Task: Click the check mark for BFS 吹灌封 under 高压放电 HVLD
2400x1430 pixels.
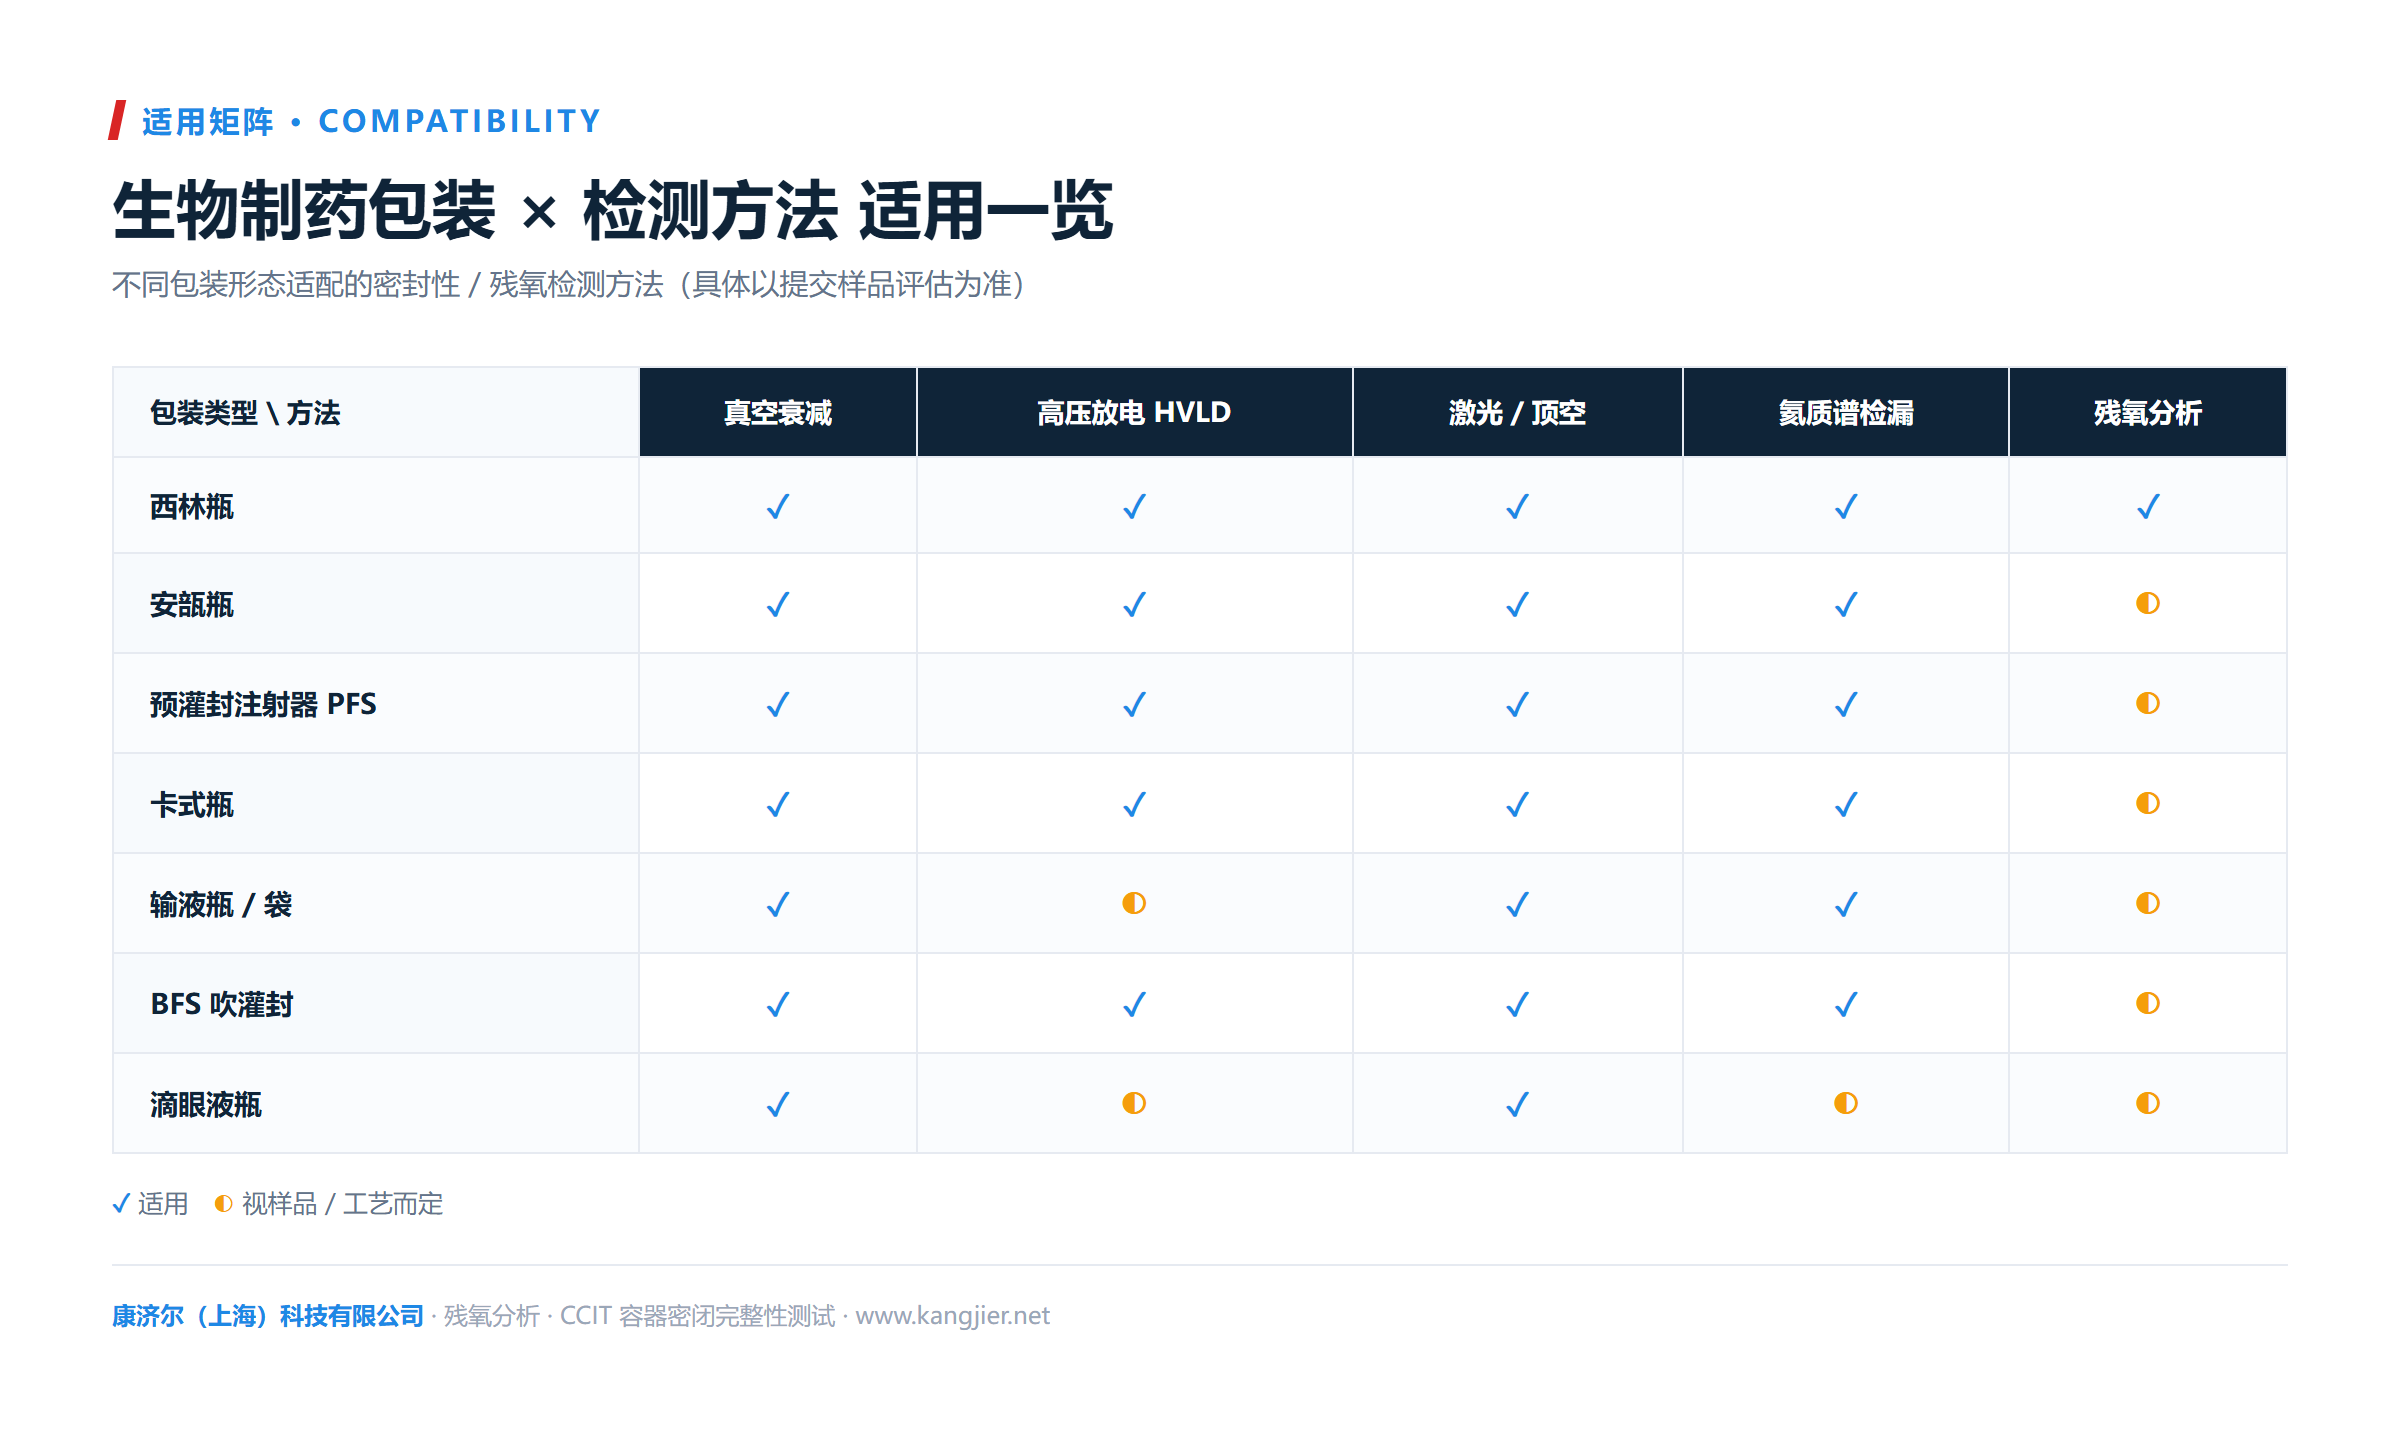Action: pyautogui.click(x=1134, y=1004)
